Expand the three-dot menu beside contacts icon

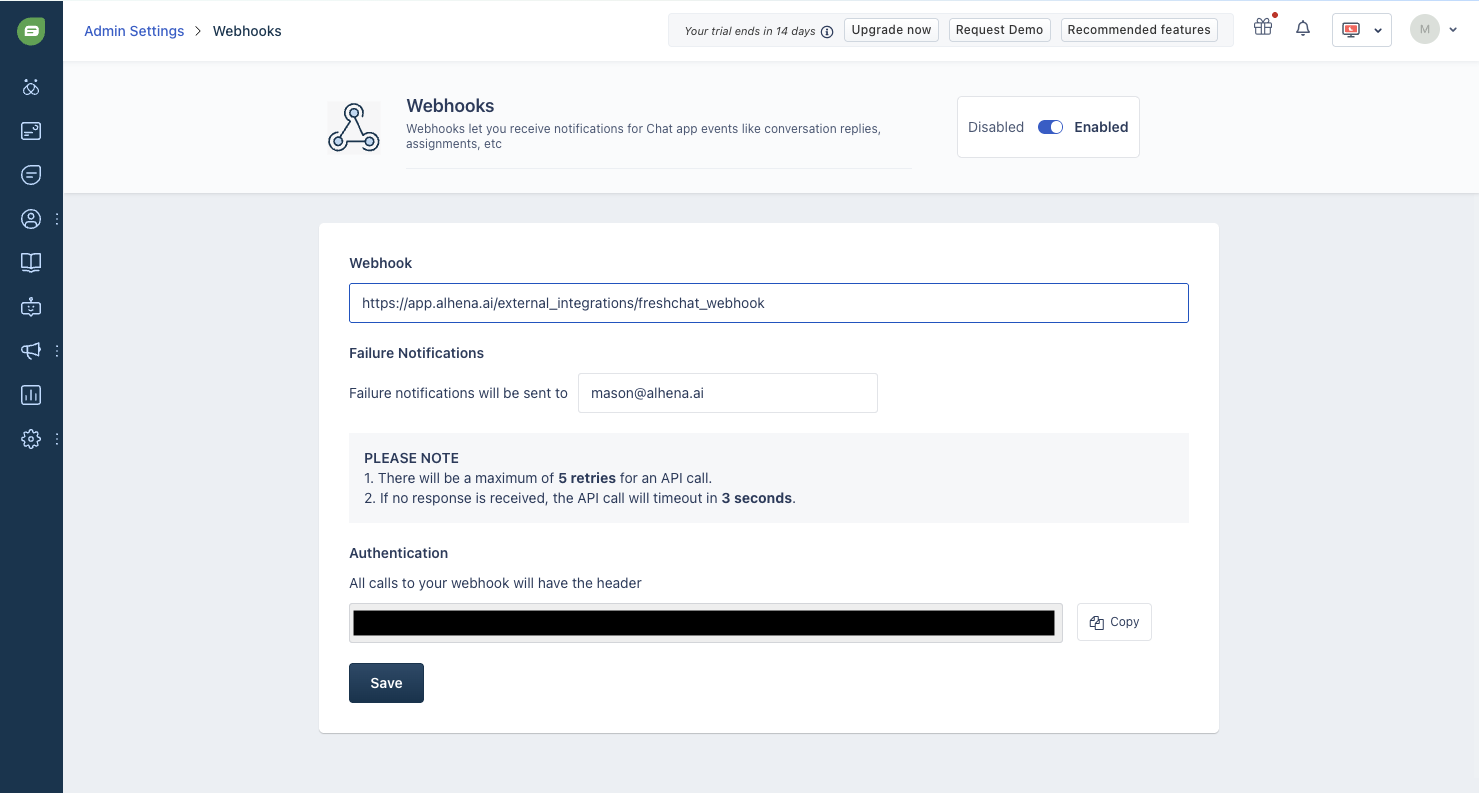click(57, 219)
